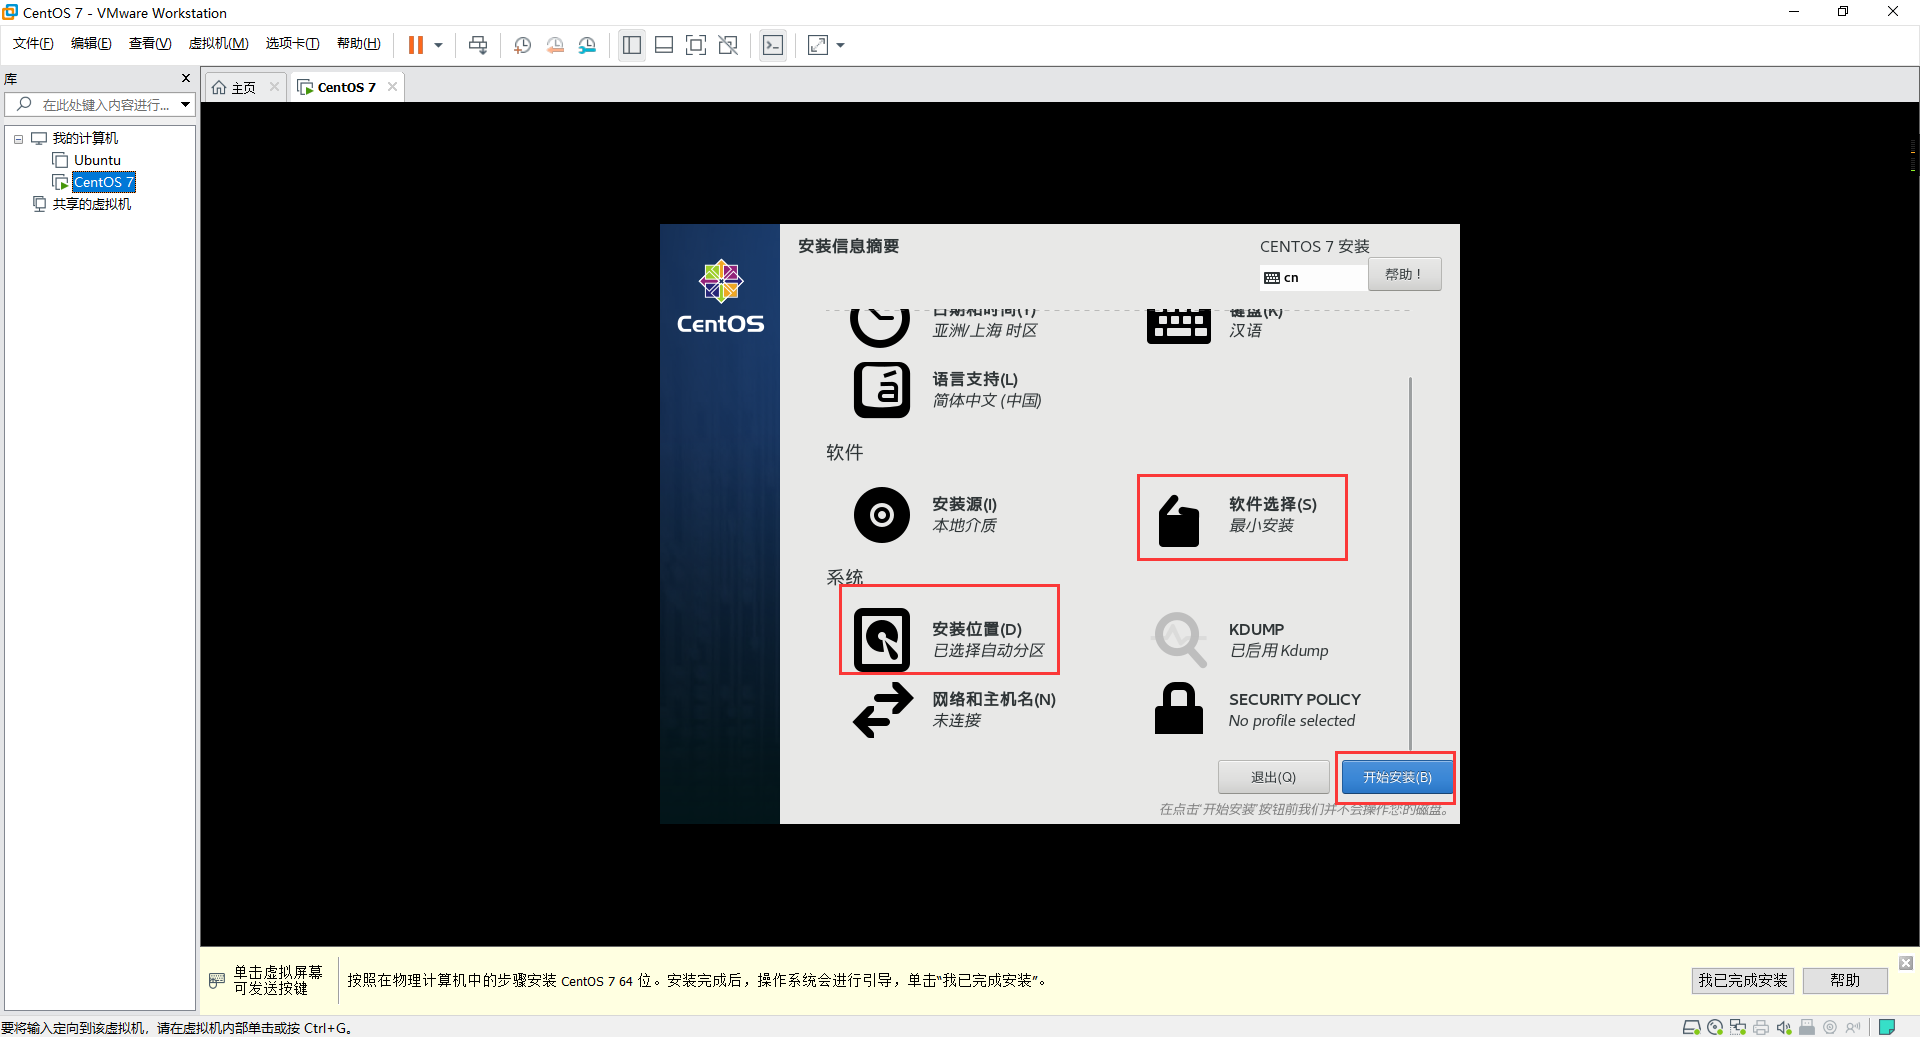Image resolution: width=1920 pixels, height=1037 pixels.
Task: Close the CentOS 7 tab
Action: pos(392,87)
